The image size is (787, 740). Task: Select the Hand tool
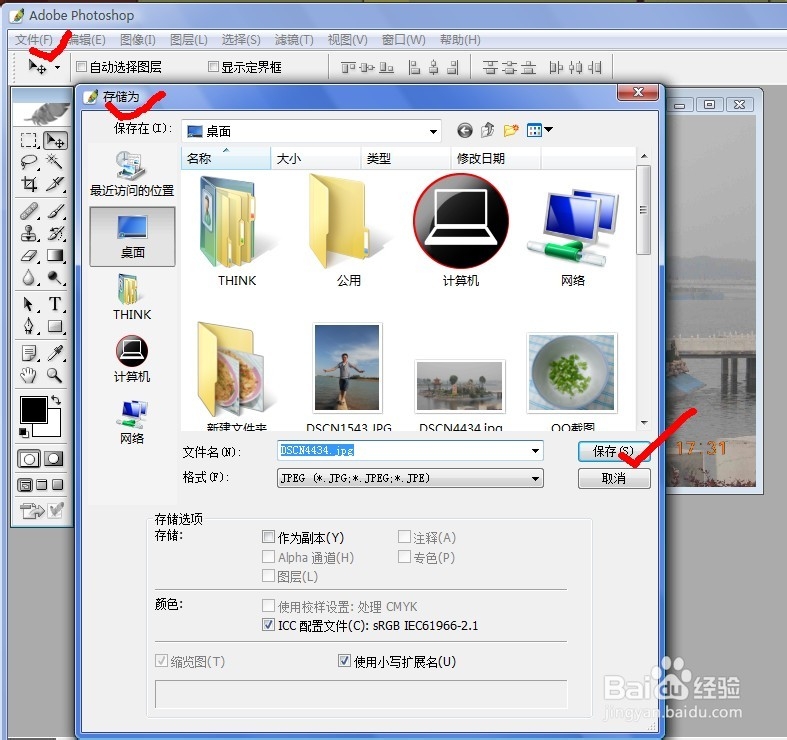point(29,375)
